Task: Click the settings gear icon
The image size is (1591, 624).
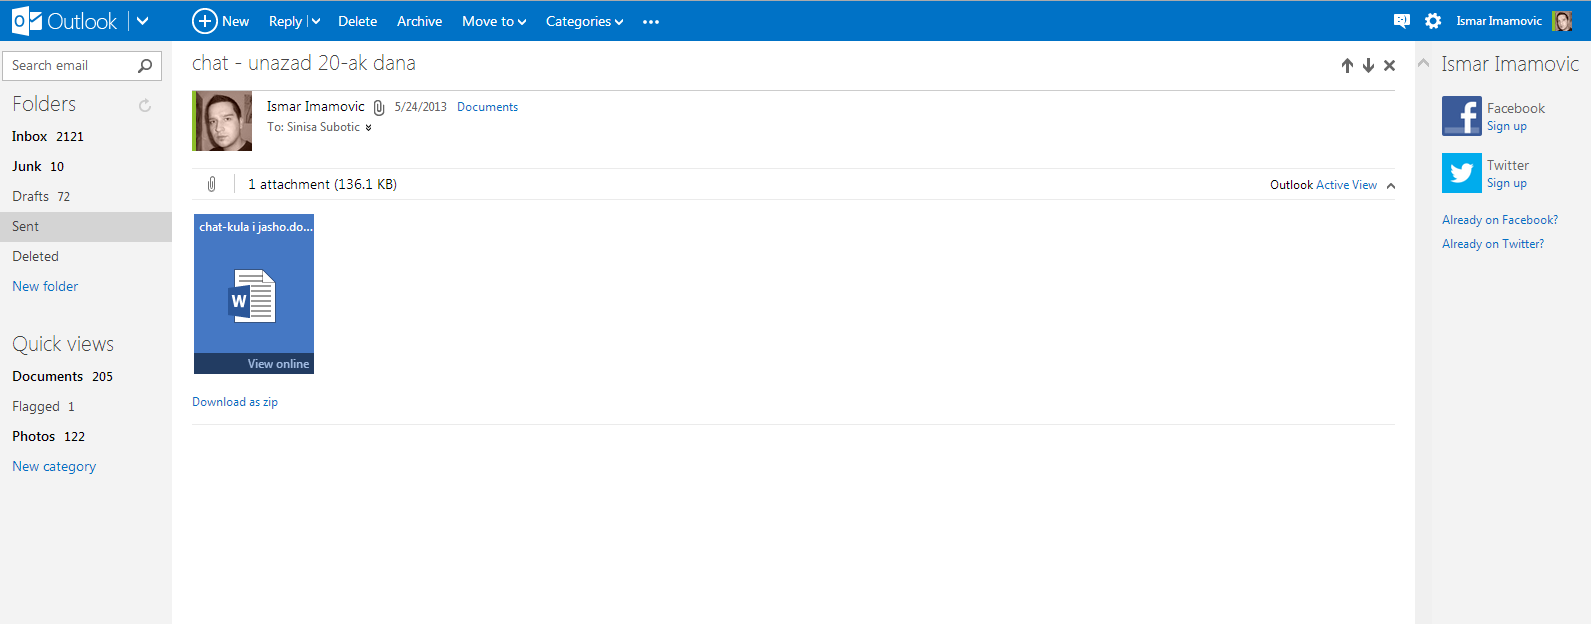Action: 1433,21
